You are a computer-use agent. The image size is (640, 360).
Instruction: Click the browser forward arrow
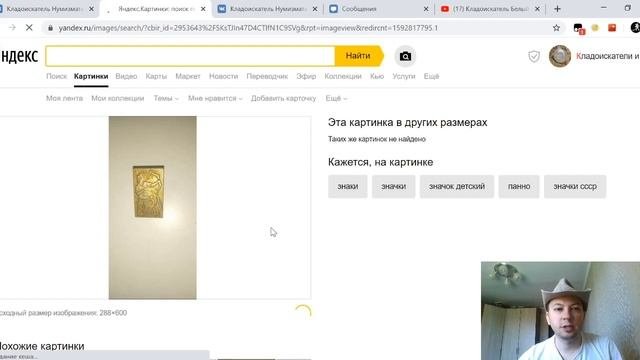point(12,28)
